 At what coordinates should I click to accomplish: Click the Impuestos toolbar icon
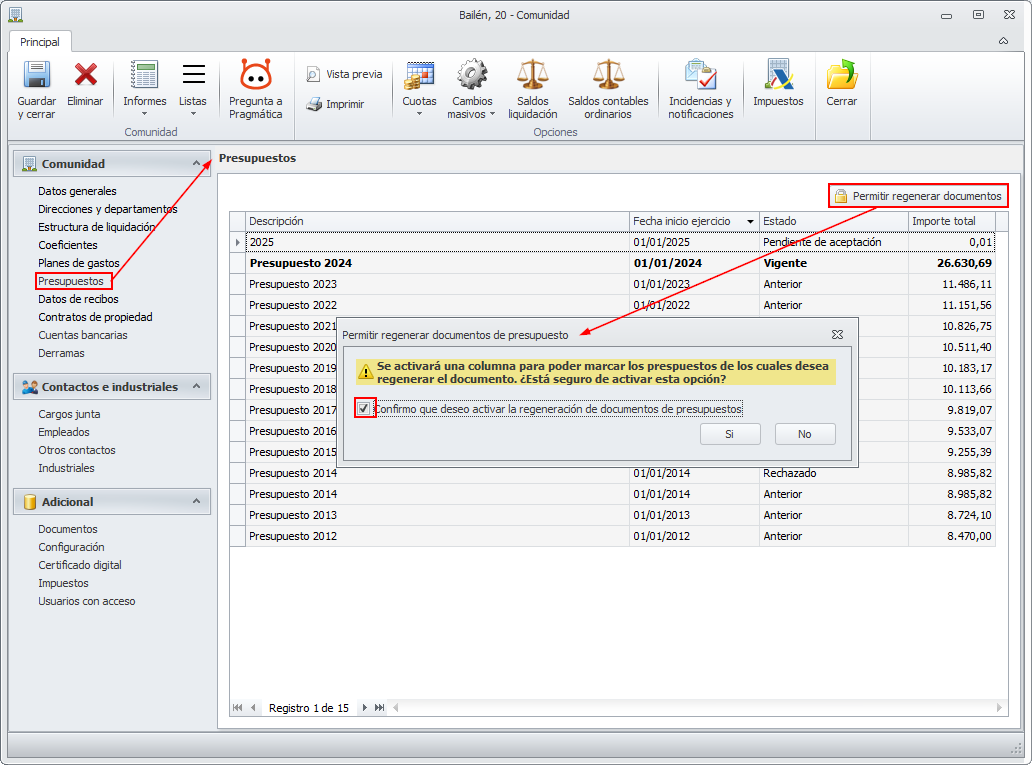click(x=778, y=77)
